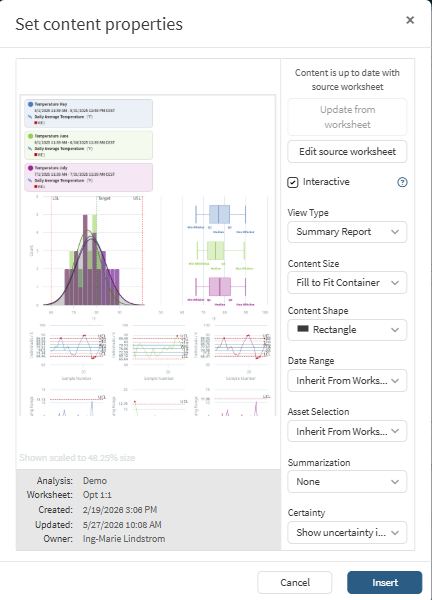Click the View Type chevron arrow
The height and width of the screenshot is (600, 432).
[395, 232]
